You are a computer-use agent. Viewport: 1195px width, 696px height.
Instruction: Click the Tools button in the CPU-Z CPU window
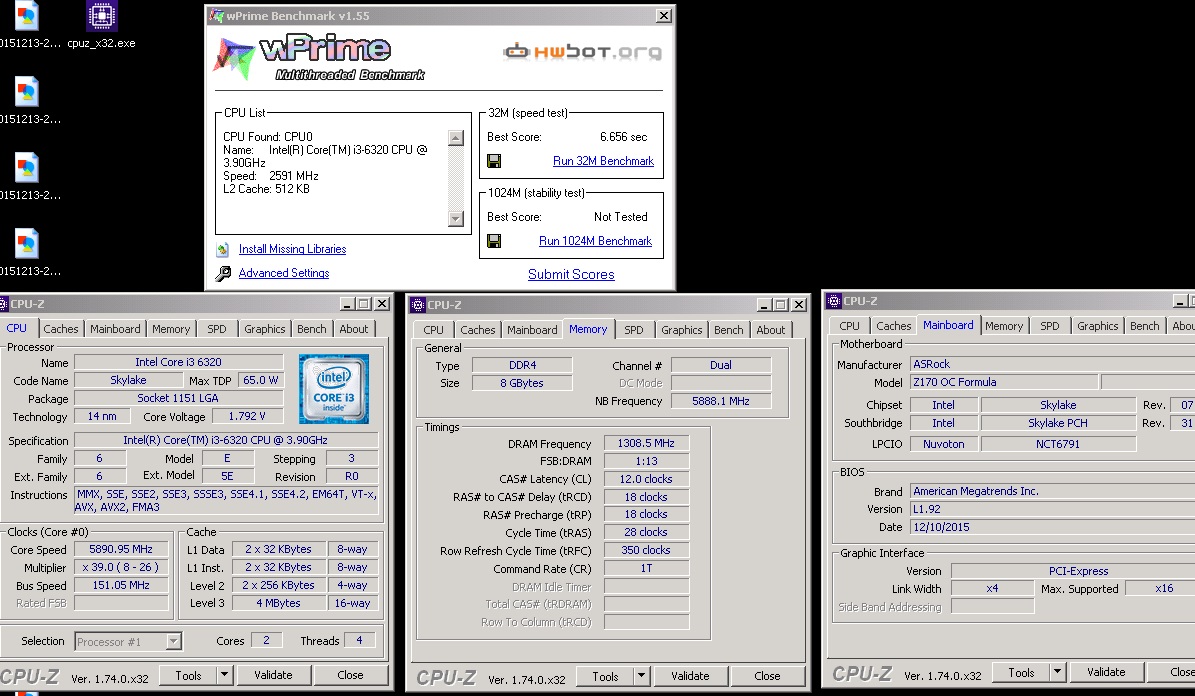click(x=188, y=675)
